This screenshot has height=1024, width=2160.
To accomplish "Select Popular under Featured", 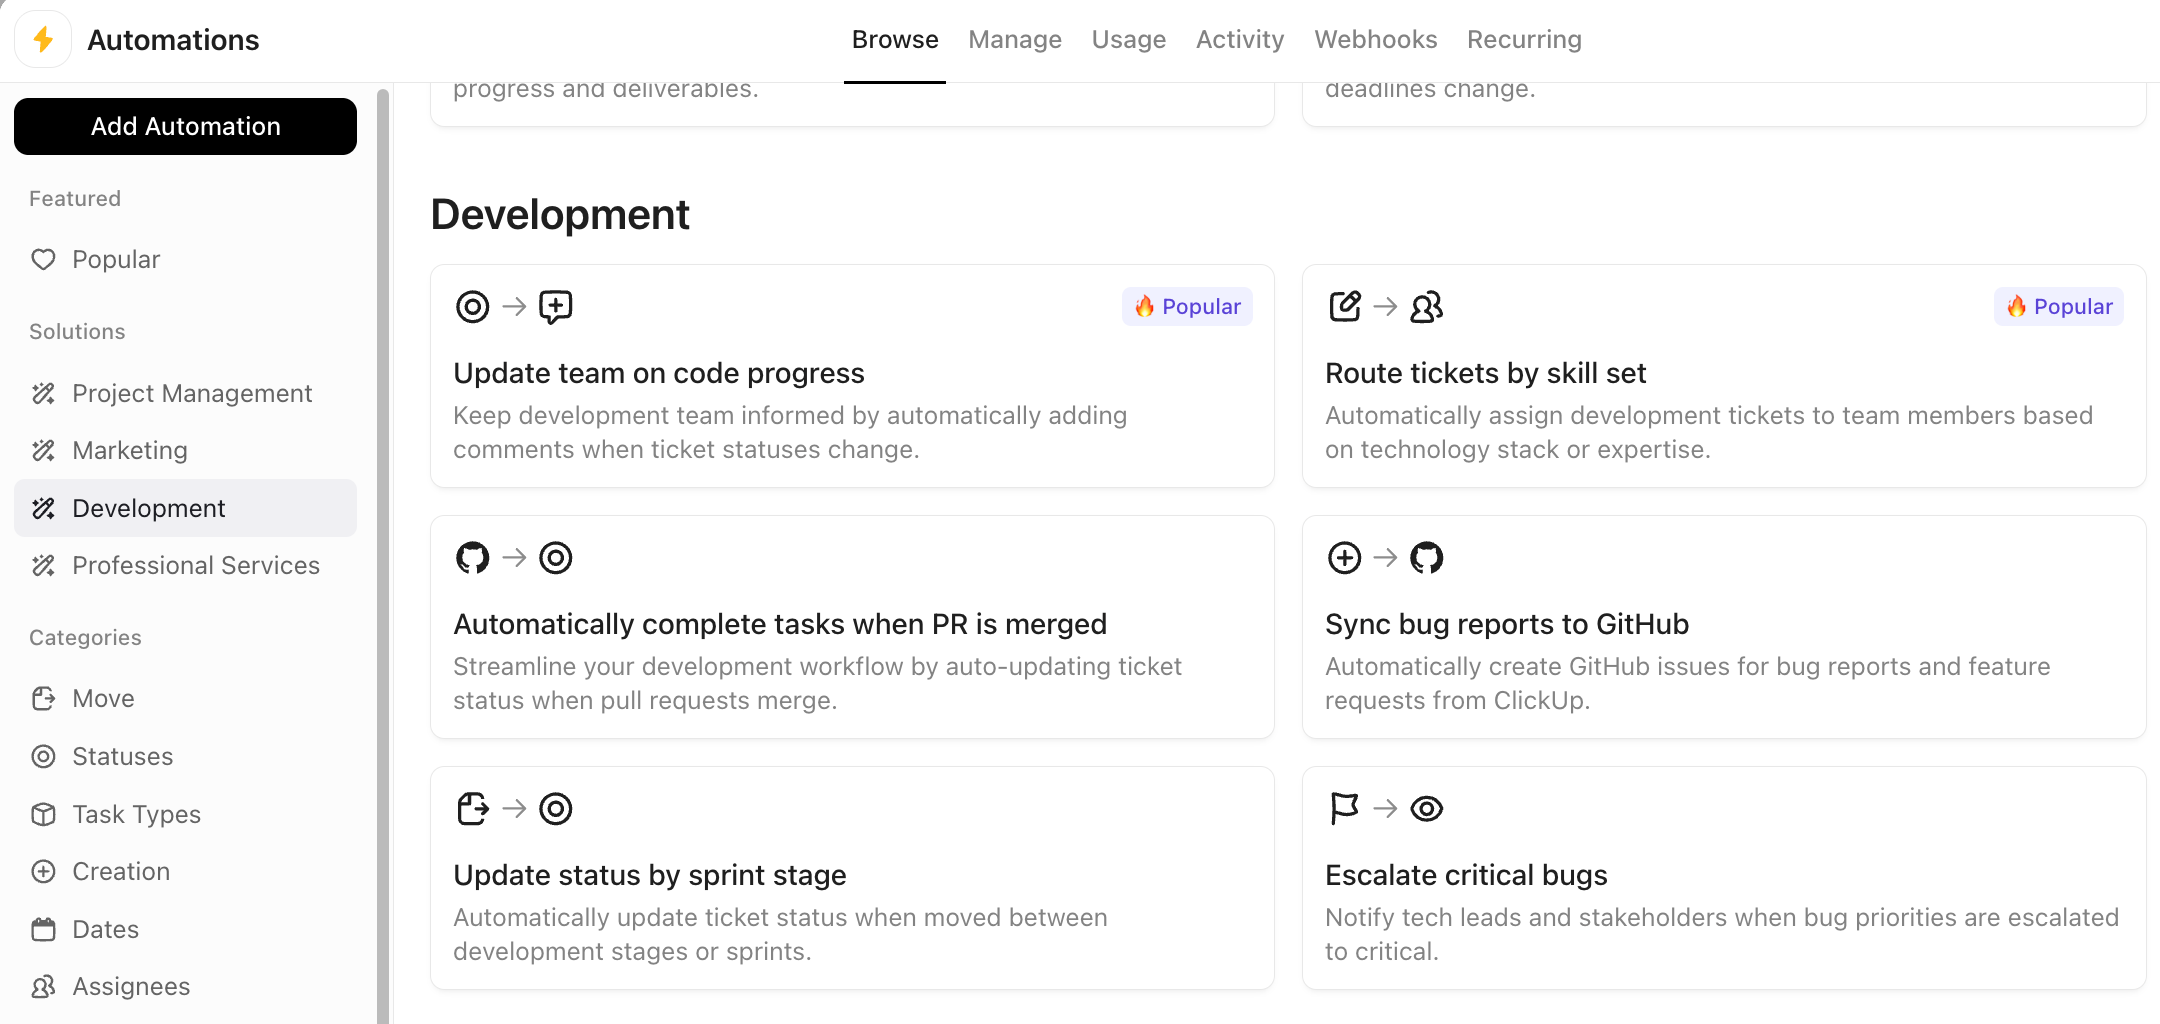I will coord(117,259).
